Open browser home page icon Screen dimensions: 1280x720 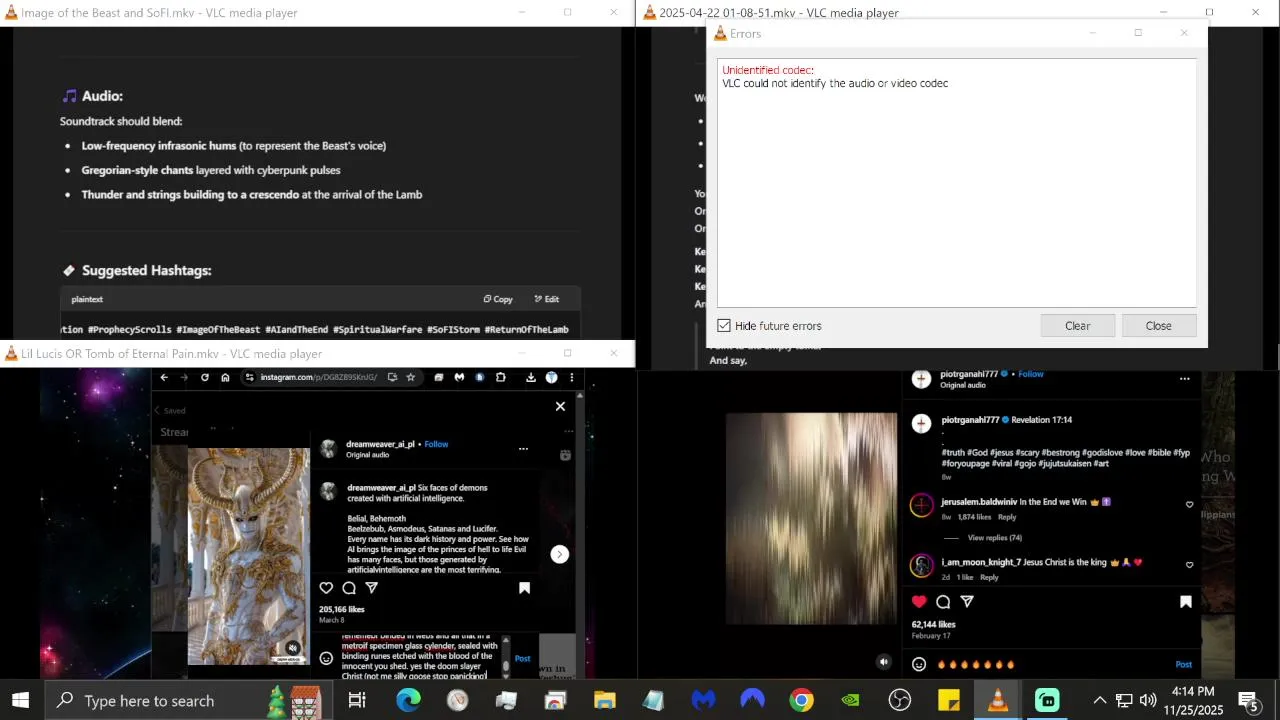click(x=226, y=377)
